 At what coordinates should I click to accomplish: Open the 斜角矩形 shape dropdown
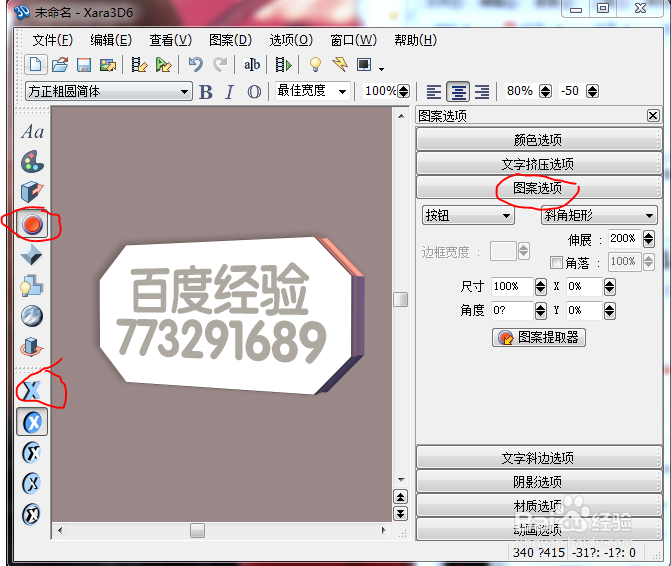pos(599,215)
